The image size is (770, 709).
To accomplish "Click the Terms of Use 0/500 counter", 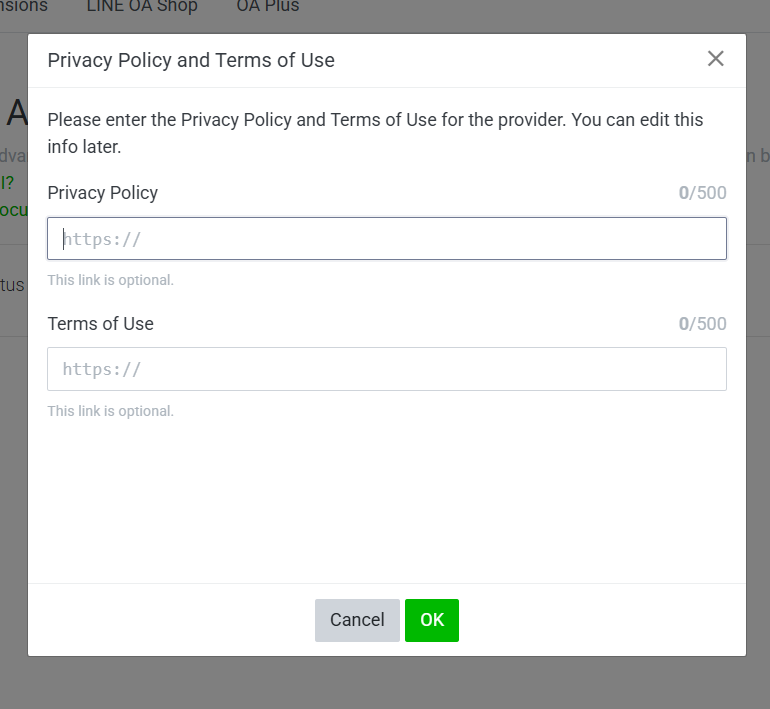I will click(702, 324).
